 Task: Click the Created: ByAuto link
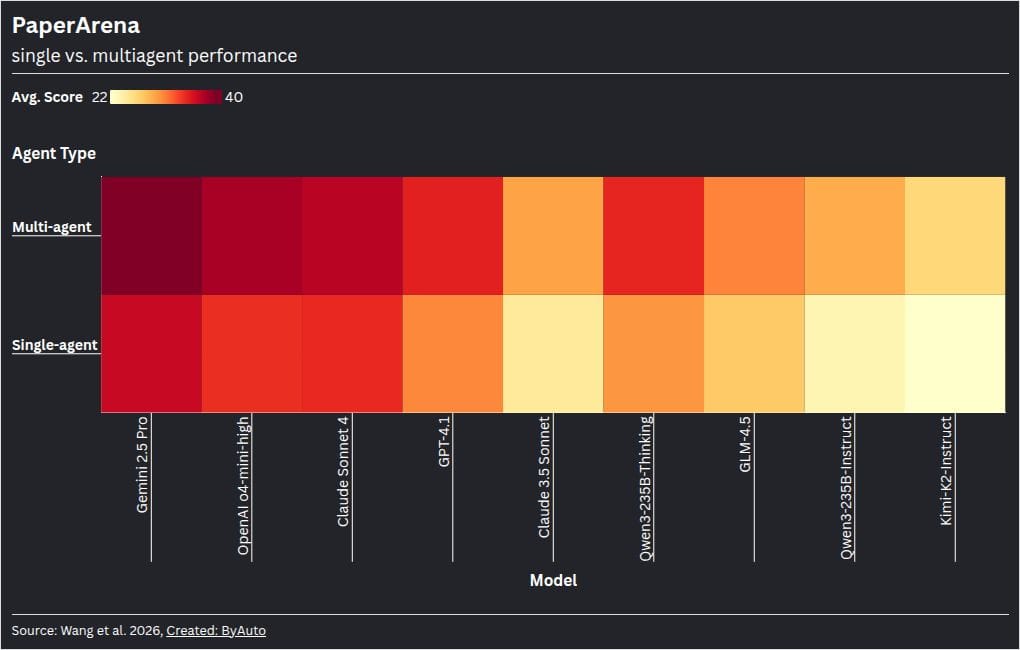coord(216,630)
